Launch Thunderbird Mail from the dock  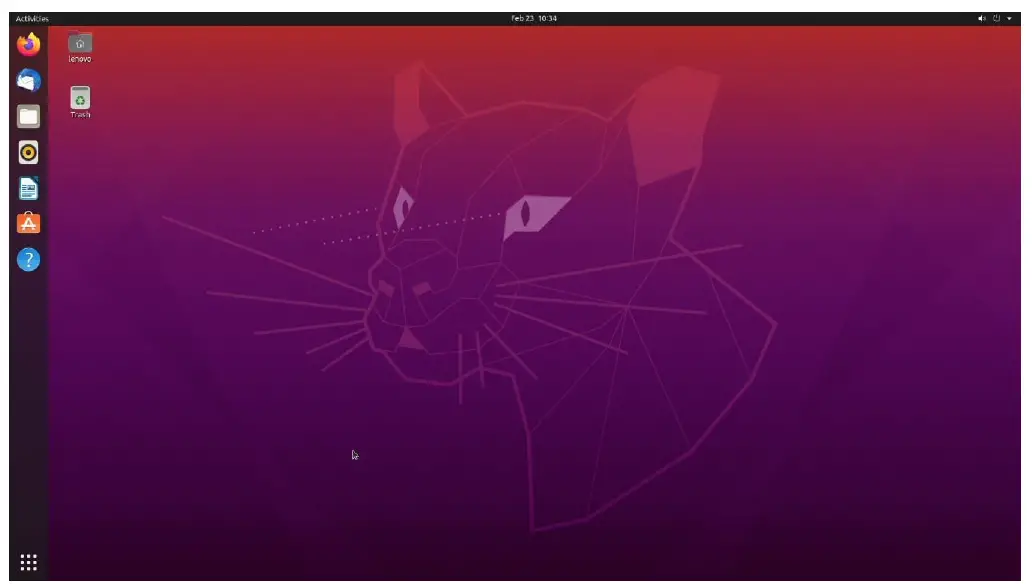[28, 81]
